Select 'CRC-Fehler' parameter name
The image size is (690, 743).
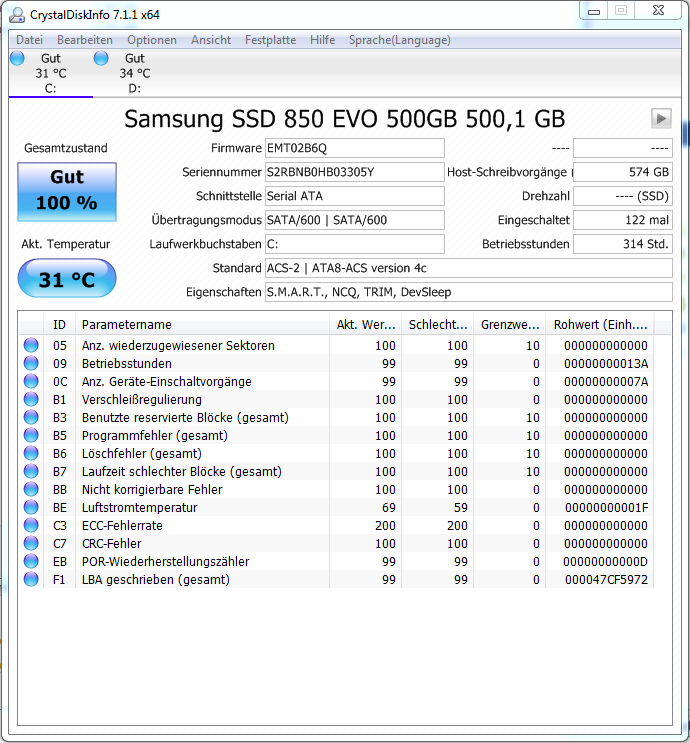tap(111, 544)
